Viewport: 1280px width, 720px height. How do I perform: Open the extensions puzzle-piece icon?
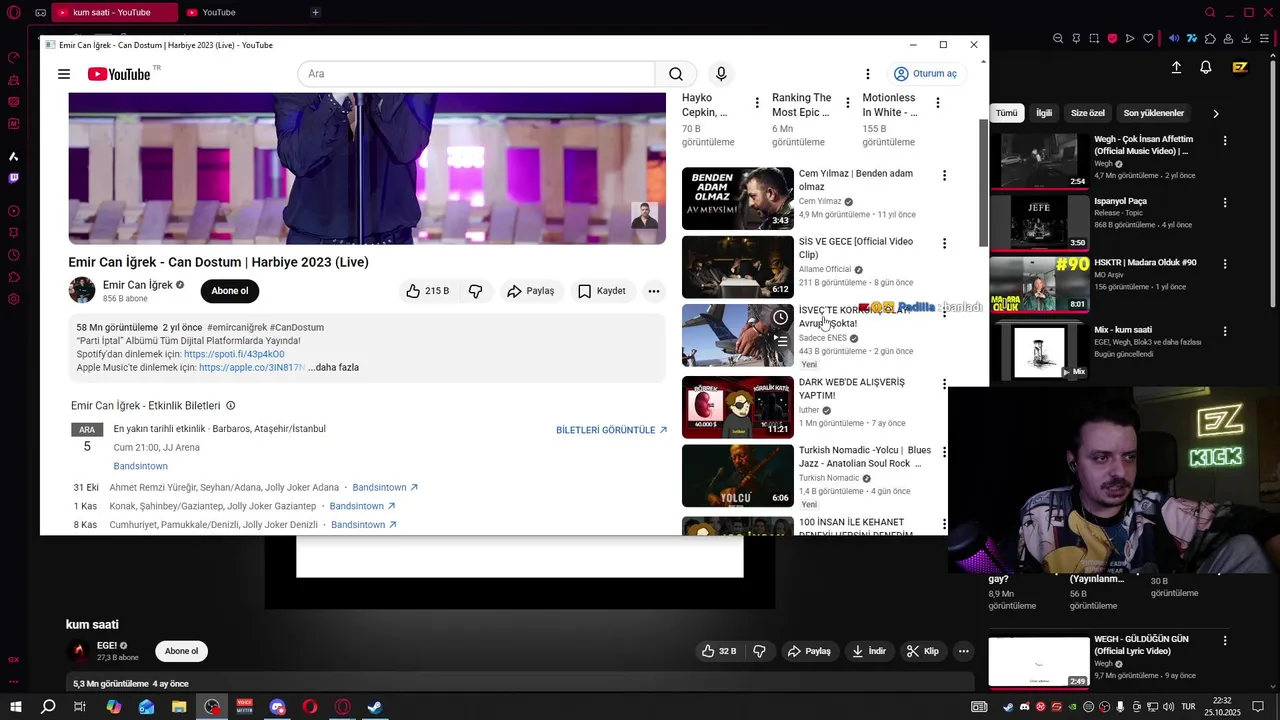pyautogui.click(x=1210, y=39)
